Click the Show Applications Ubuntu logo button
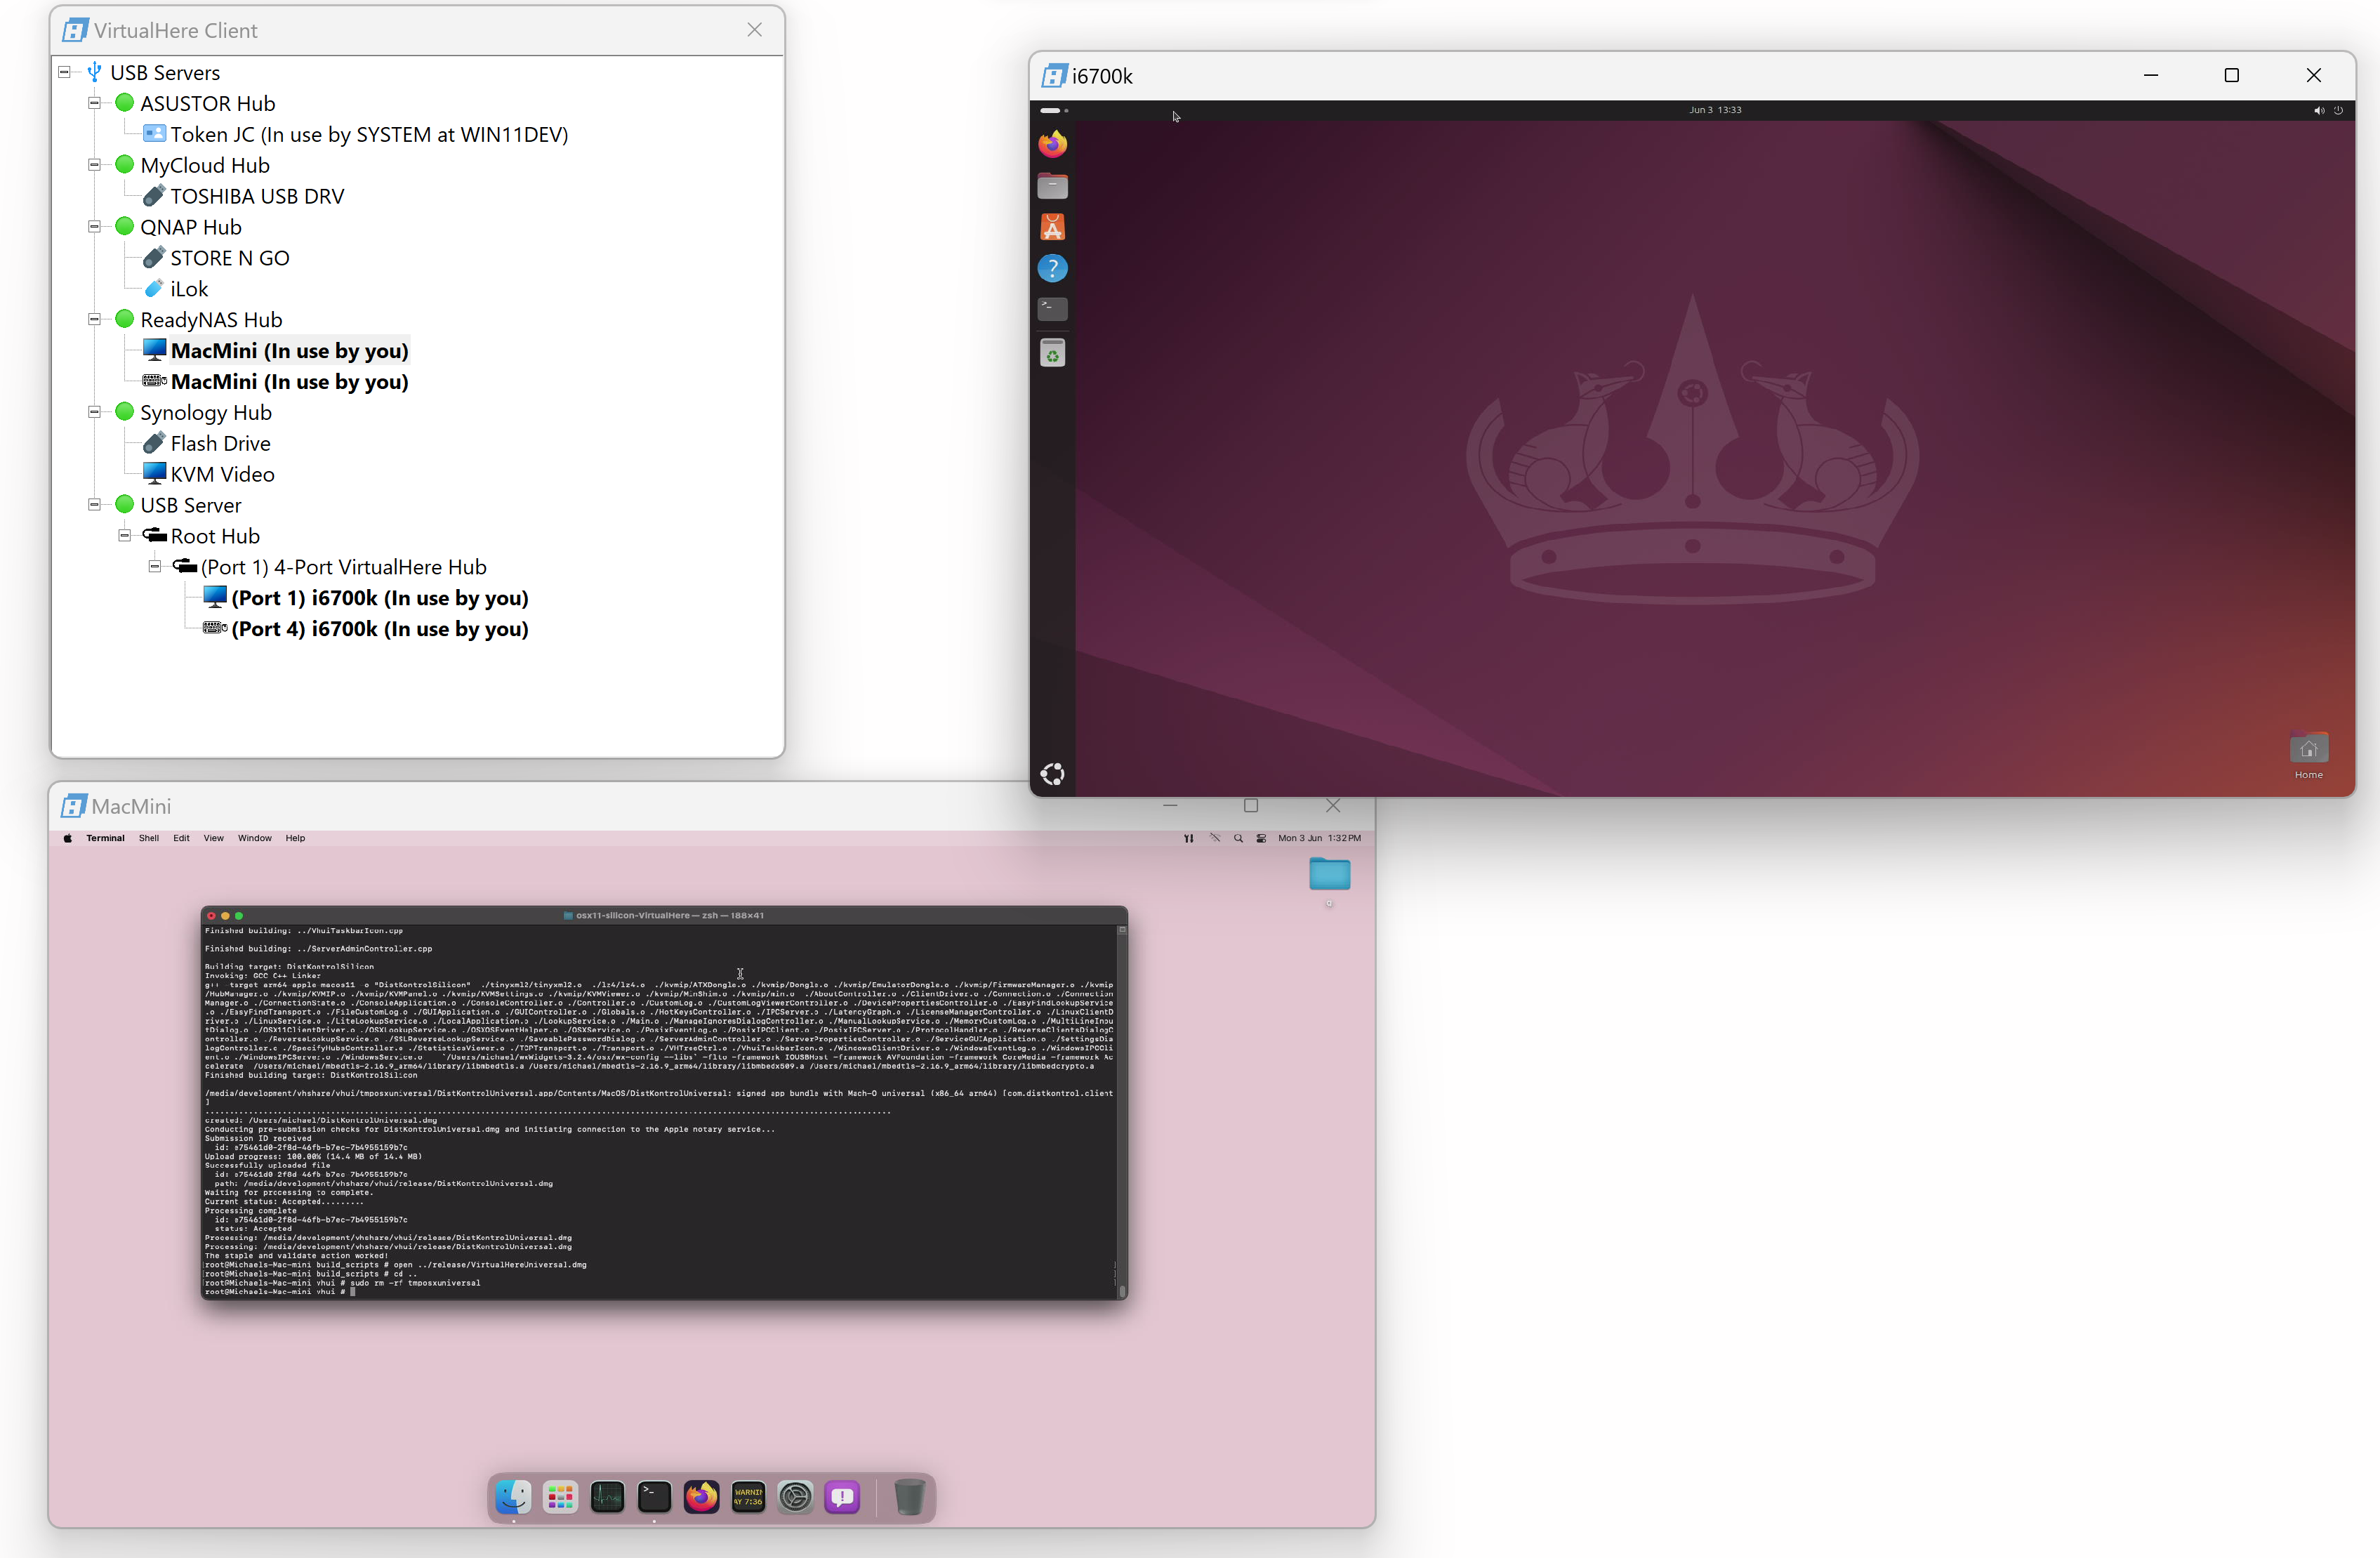The image size is (2380, 1558). click(x=1052, y=774)
